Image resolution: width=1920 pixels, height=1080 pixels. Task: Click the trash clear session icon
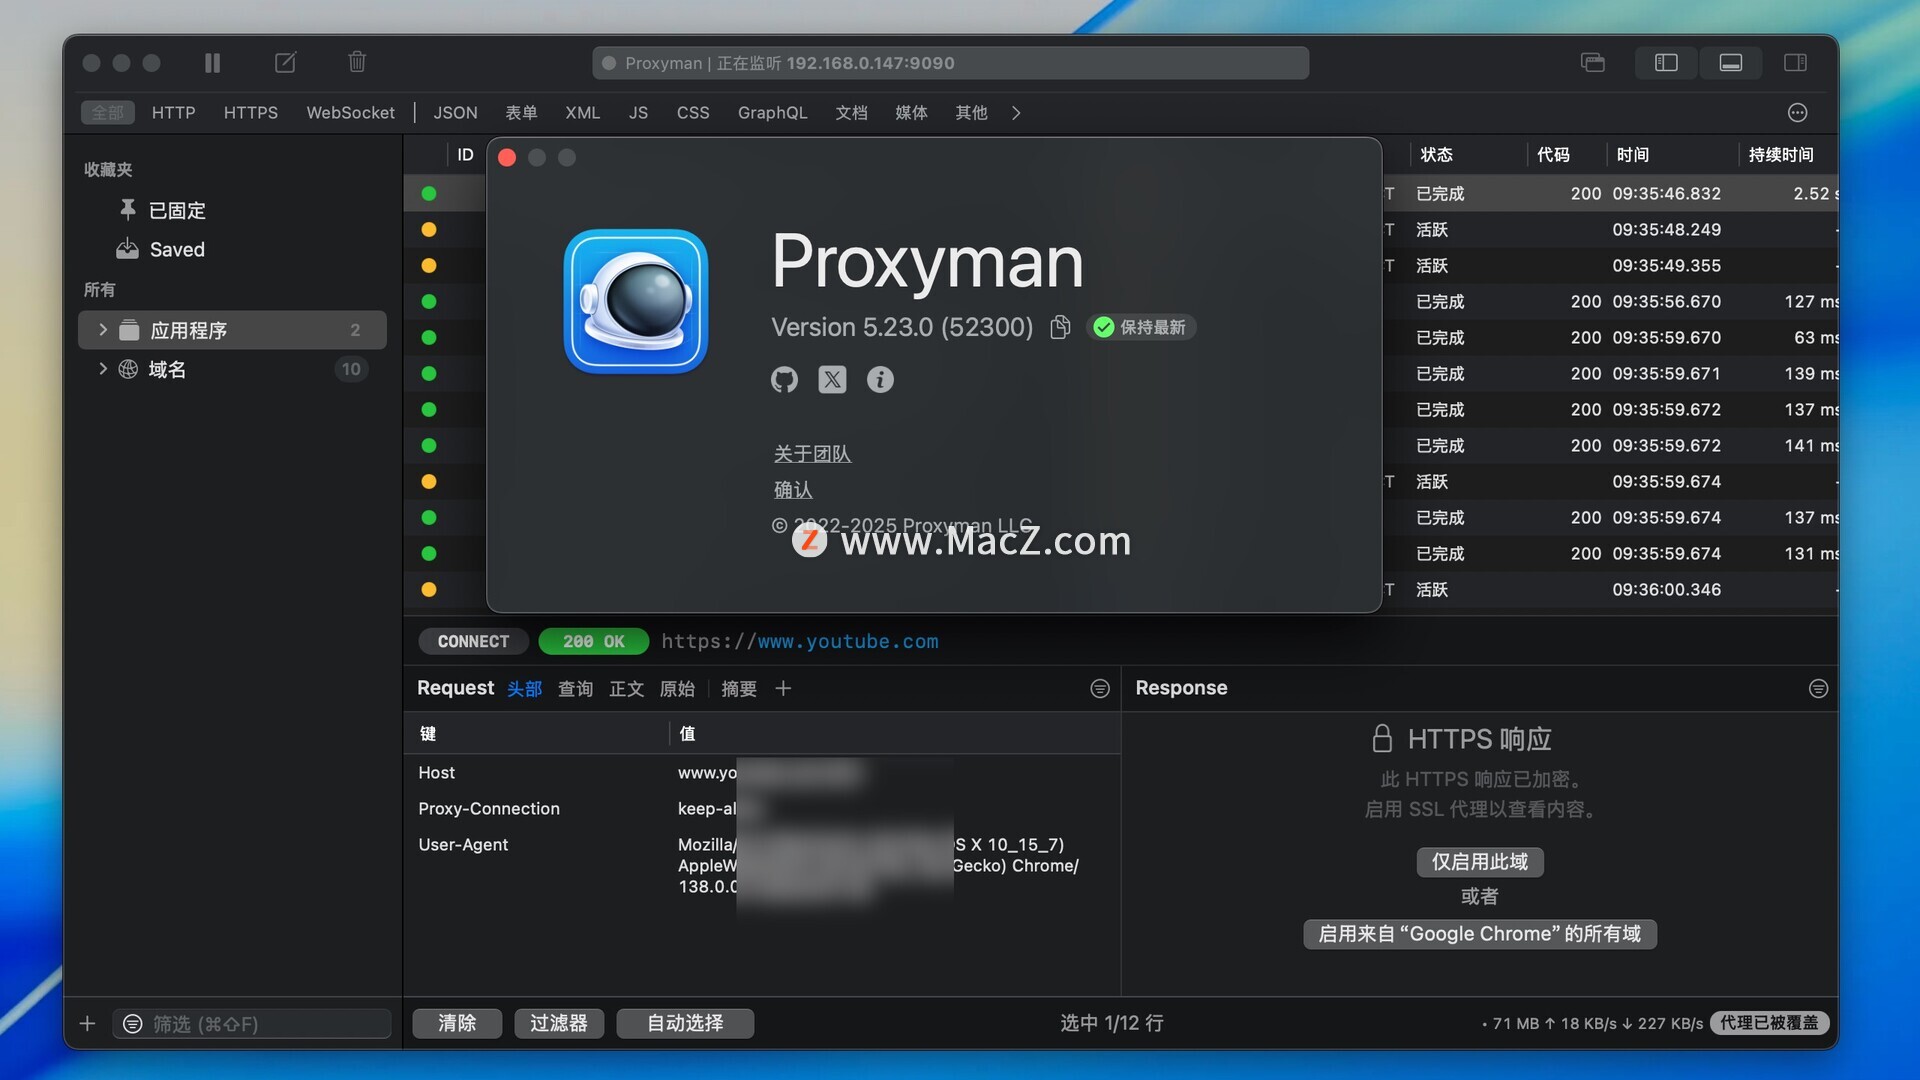(x=357, y=63)
